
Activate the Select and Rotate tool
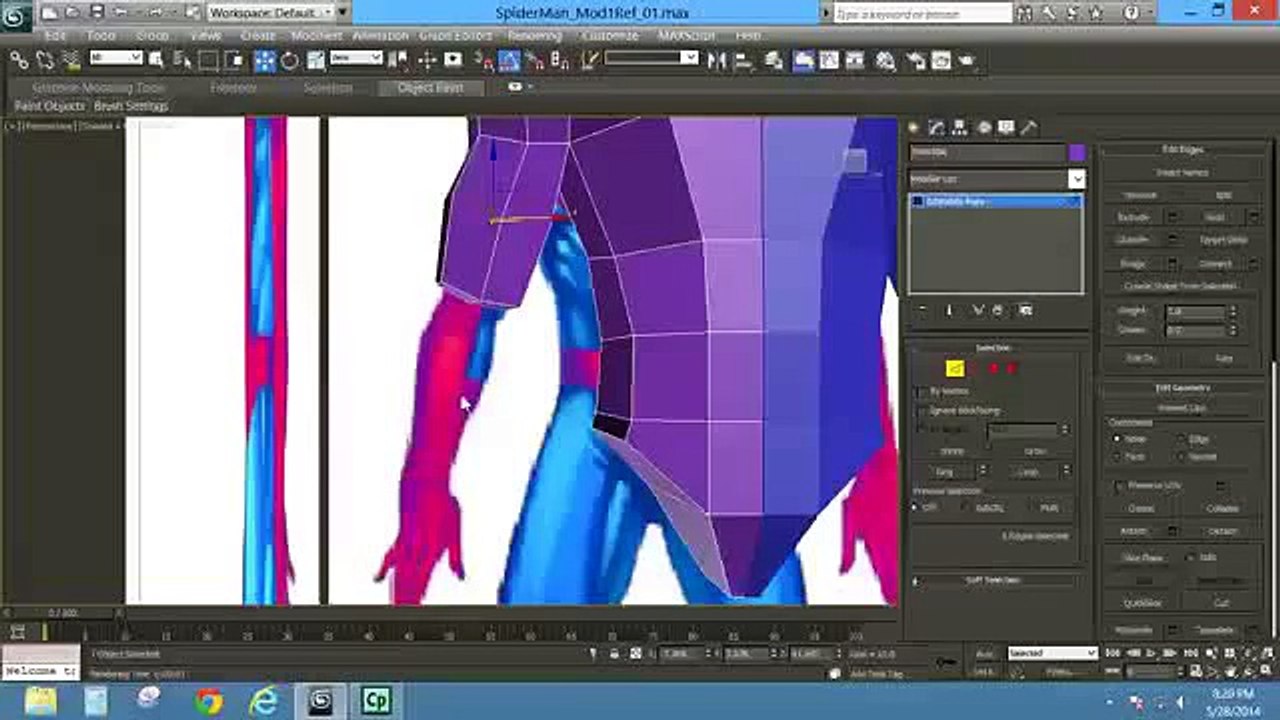pyautogui.click(x=290, y=60)
